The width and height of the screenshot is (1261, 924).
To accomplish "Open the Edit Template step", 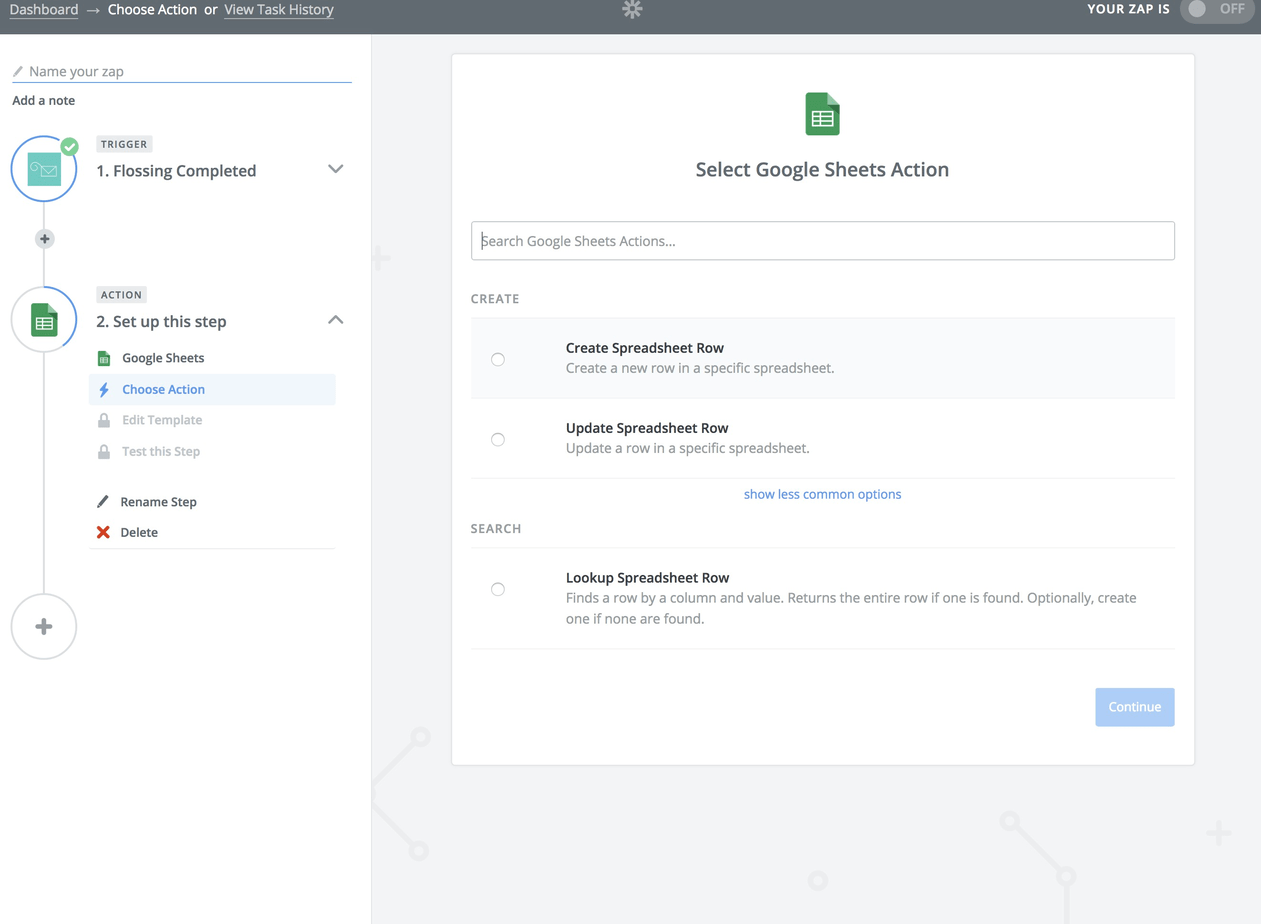I will coord(162,420).
